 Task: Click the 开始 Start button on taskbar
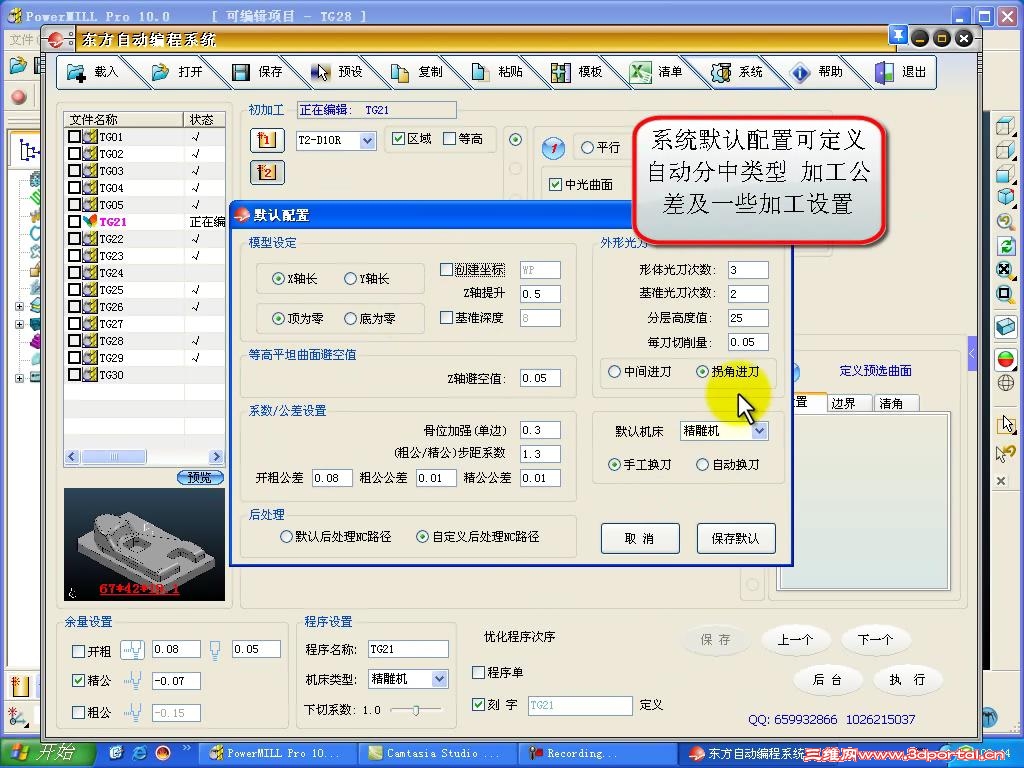point(48,753)
